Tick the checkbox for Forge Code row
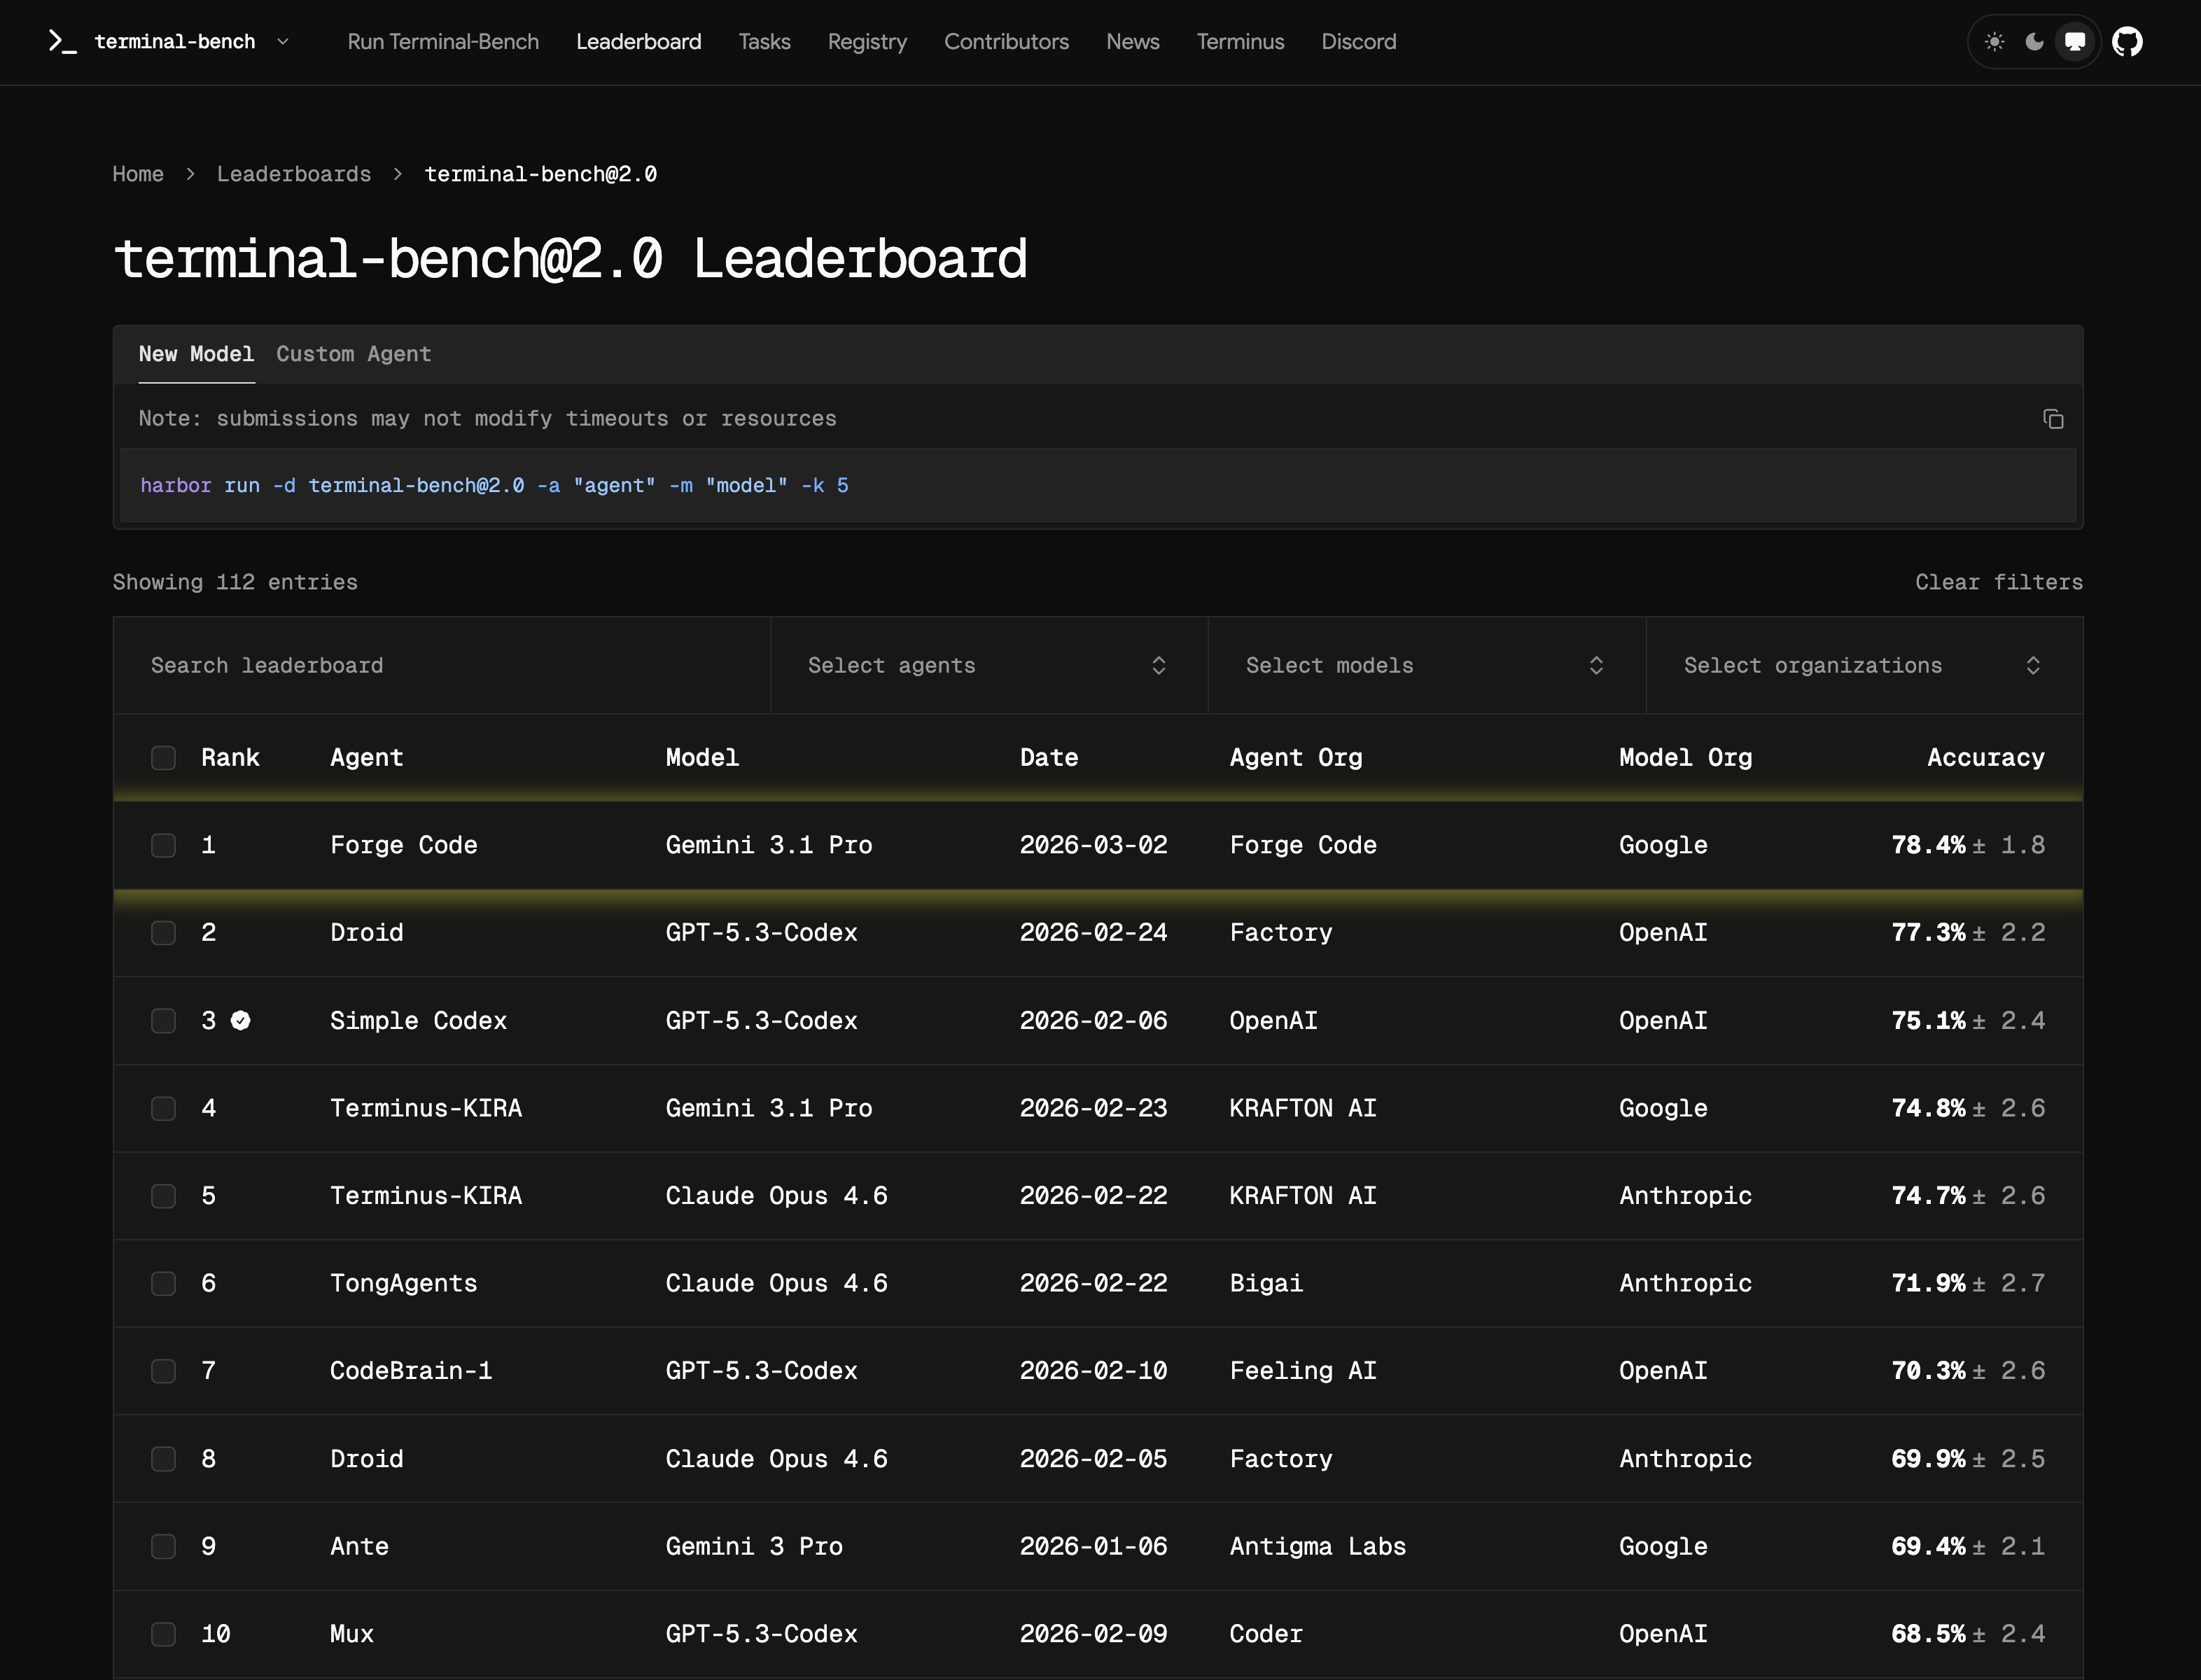The image size is (2201, 1680). [x=164, y=845]
